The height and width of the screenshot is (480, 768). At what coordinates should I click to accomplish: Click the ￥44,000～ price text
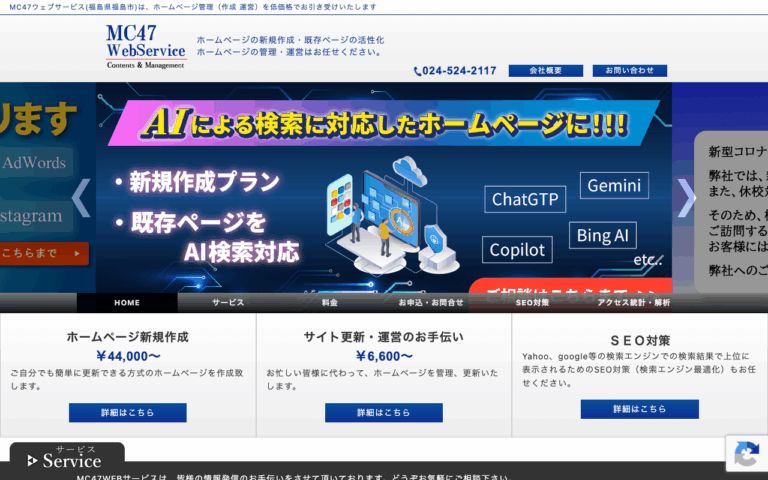[128, 356]
